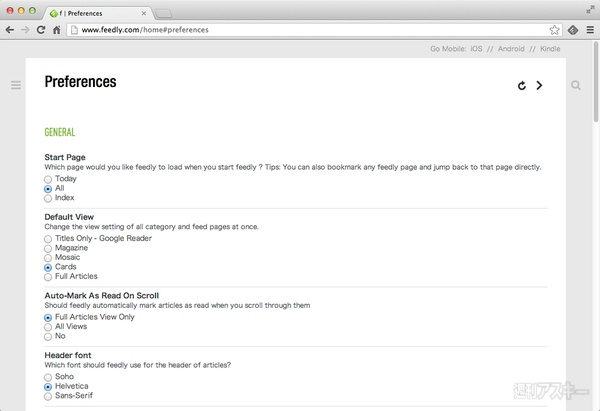Open feedly sidebar hamburger menu

(x=16, y=85)
